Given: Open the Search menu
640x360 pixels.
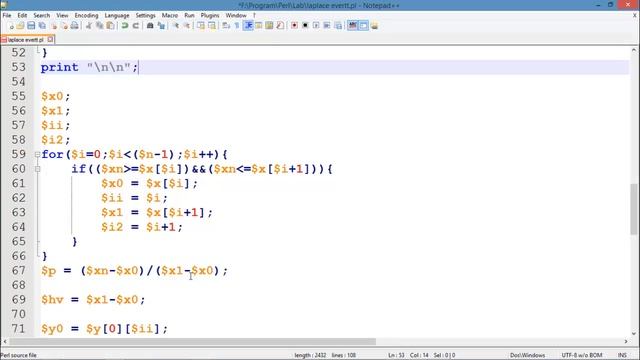Looking at the screenshot, I should click(42, 15).
